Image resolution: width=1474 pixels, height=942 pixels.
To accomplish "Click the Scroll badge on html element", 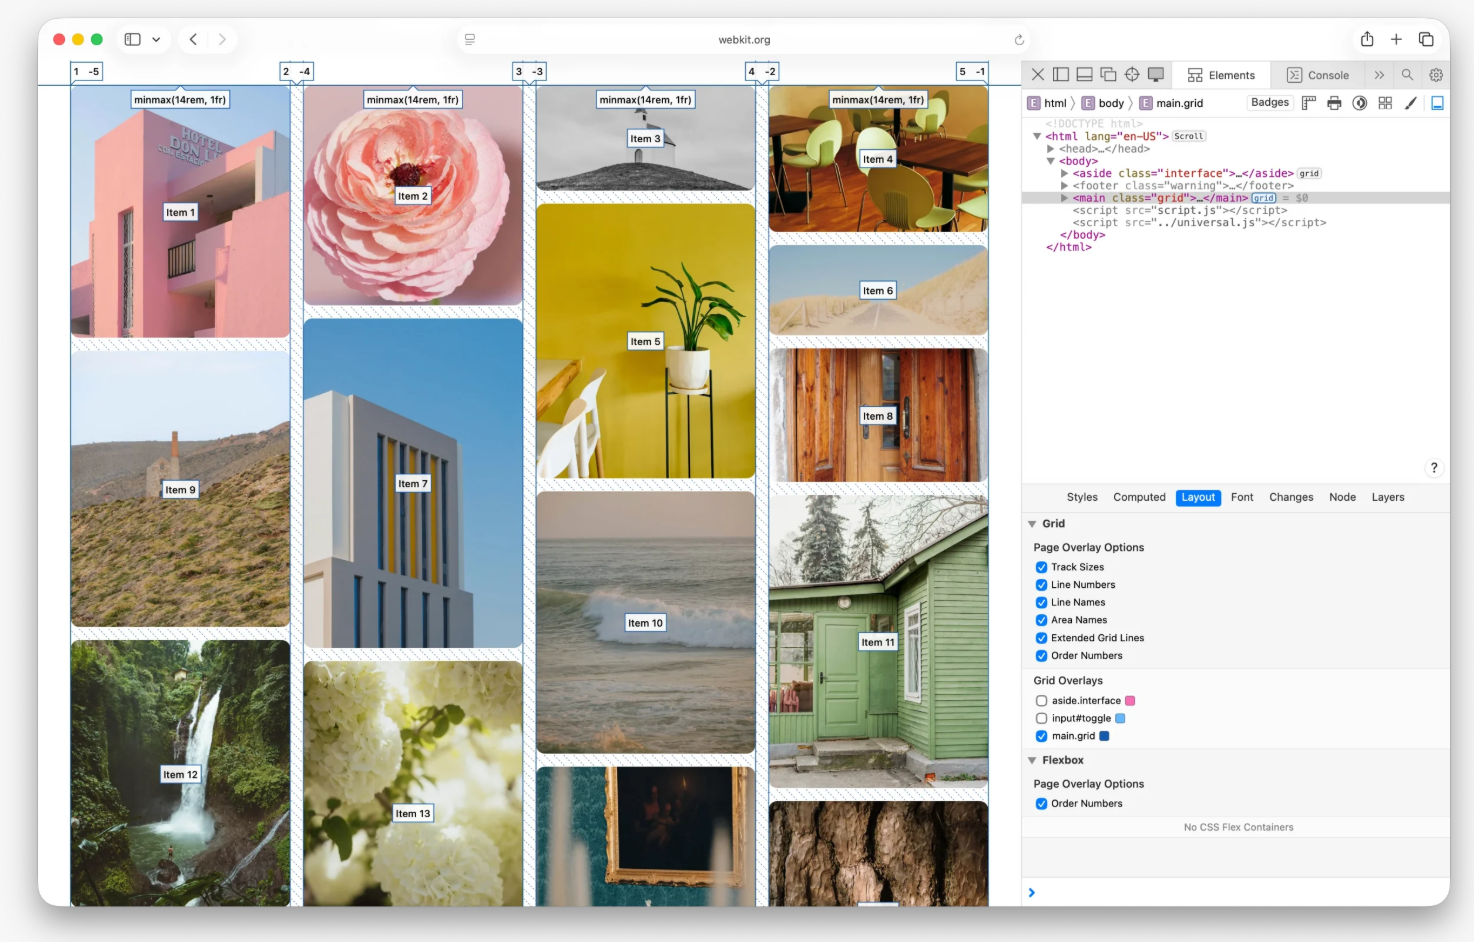I will [x=1189, y=136].
